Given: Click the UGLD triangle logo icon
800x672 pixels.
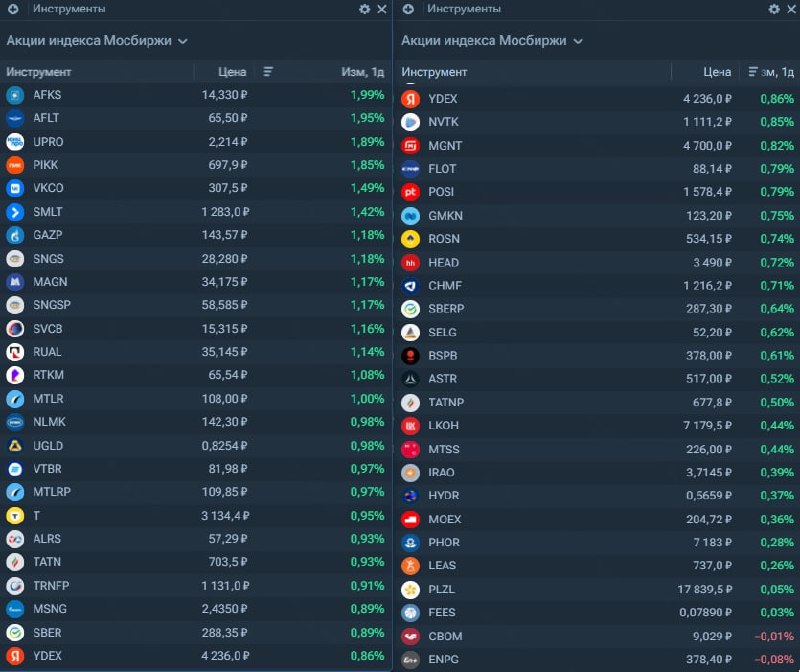Looking at the screenshot, I should click(x=15, y=446).
